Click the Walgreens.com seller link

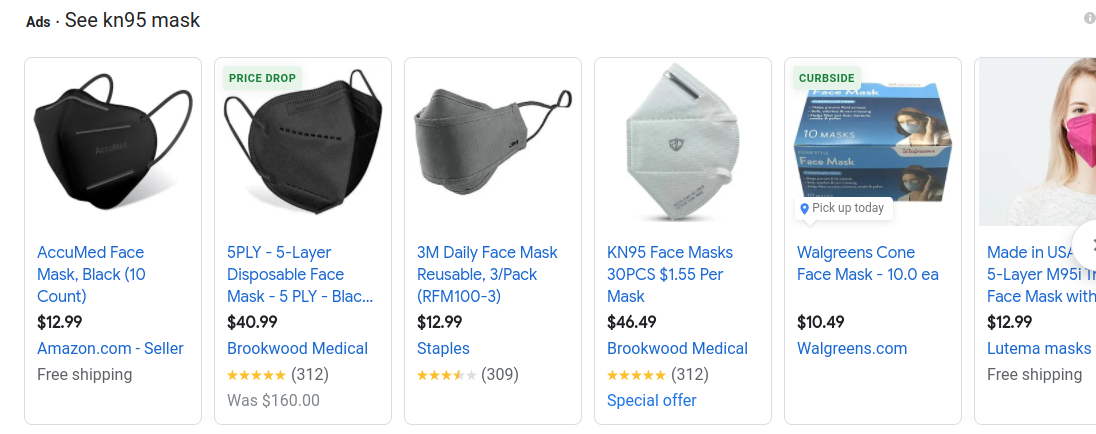pyautogui.click(x=852, y=349)
